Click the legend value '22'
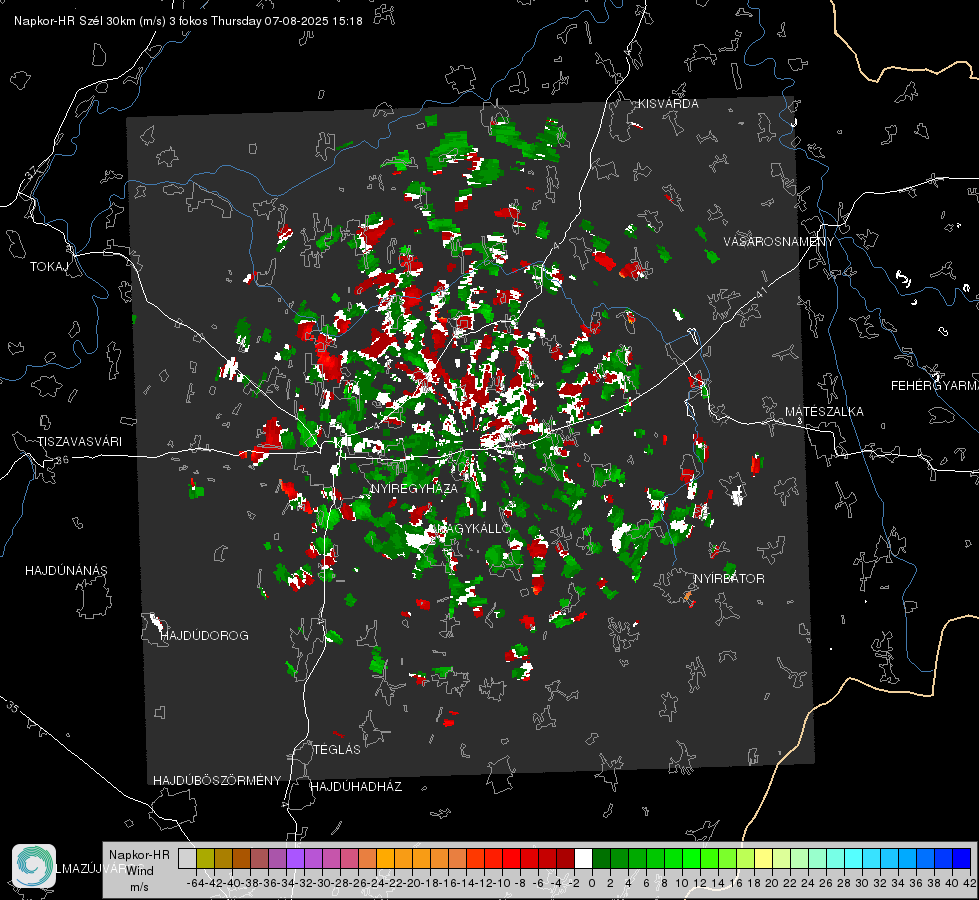The height and width of the screenshot is (900, 979). pyautogui.click(x=790, y=883)
